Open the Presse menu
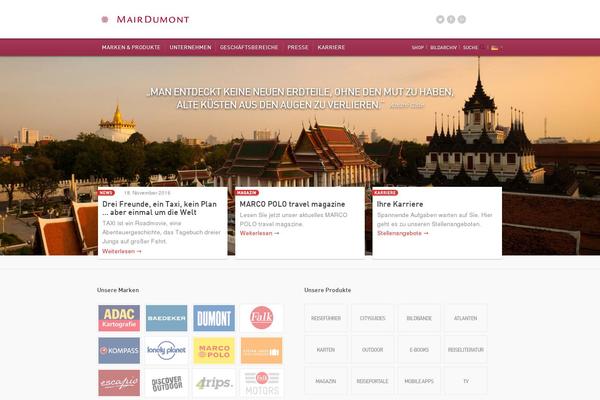The image size is (600, 400). (x=298, y=47)
